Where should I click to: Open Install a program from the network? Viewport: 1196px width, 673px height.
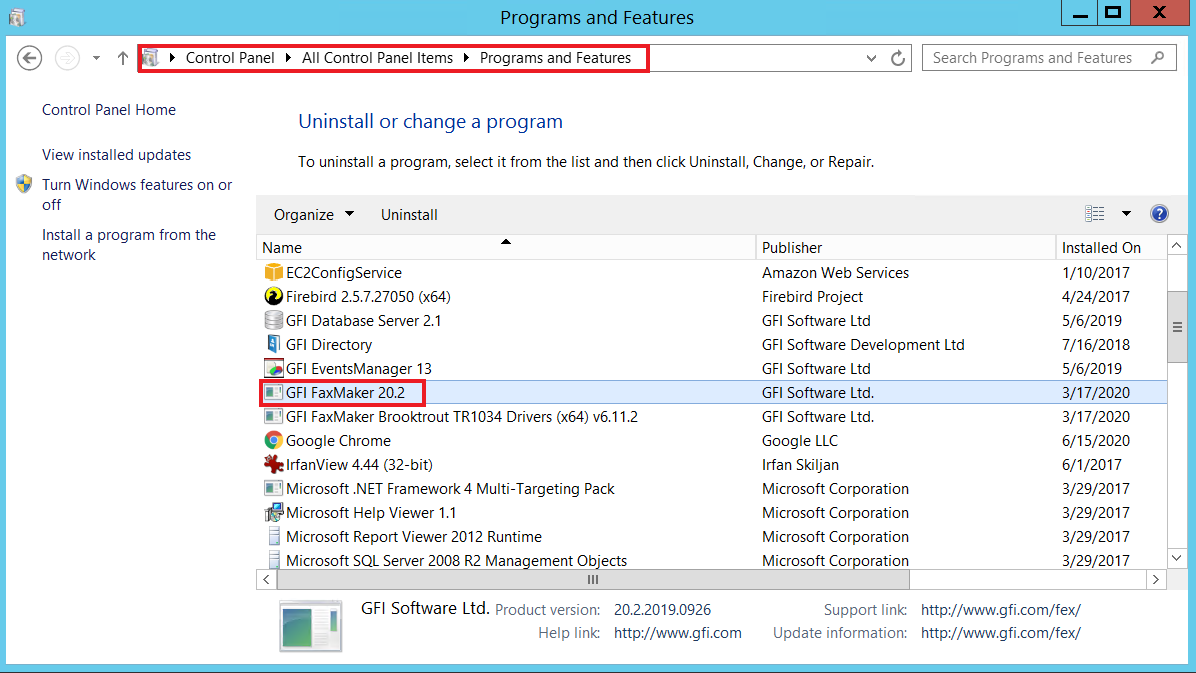tap(129, 245)
